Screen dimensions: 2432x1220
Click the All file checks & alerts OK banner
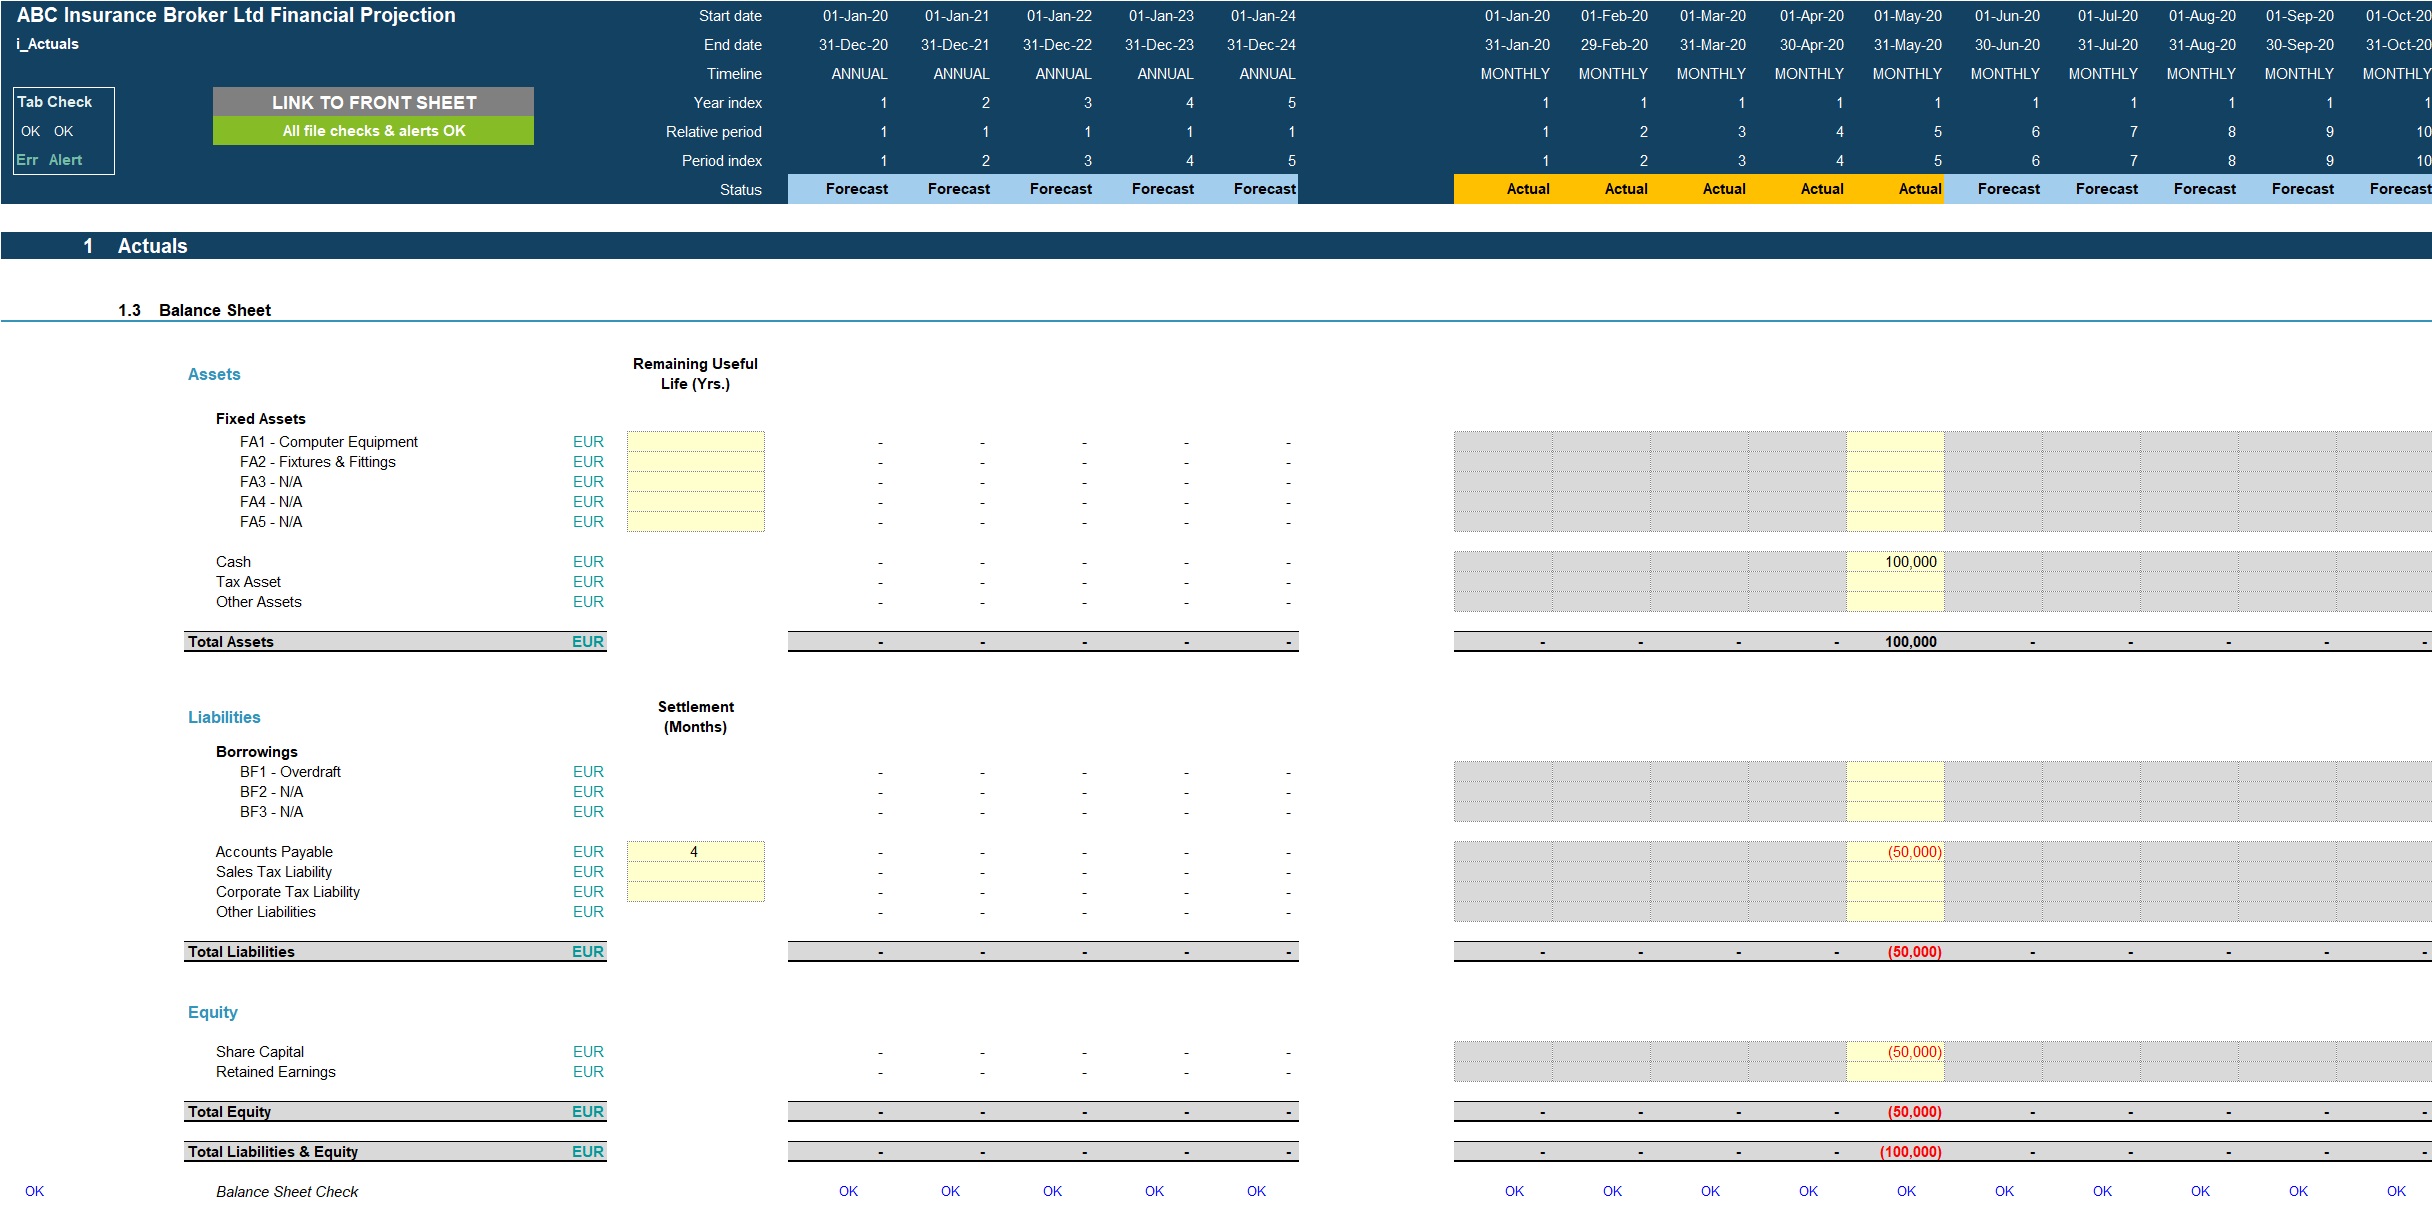[x=373, y=131]
